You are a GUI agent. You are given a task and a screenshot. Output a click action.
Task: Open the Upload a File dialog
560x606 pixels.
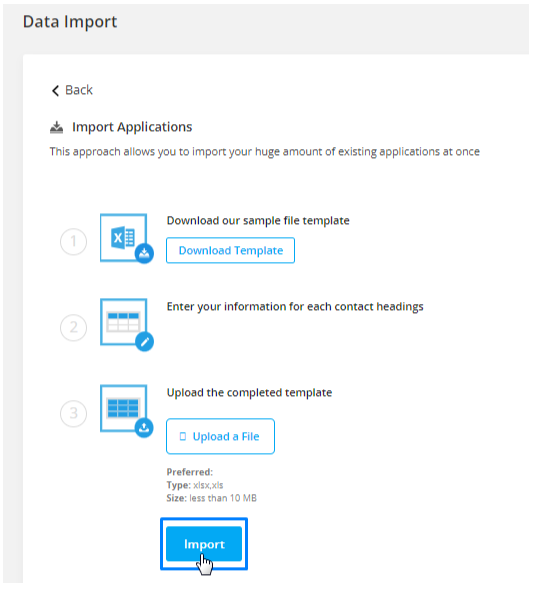tap(220, 436)
